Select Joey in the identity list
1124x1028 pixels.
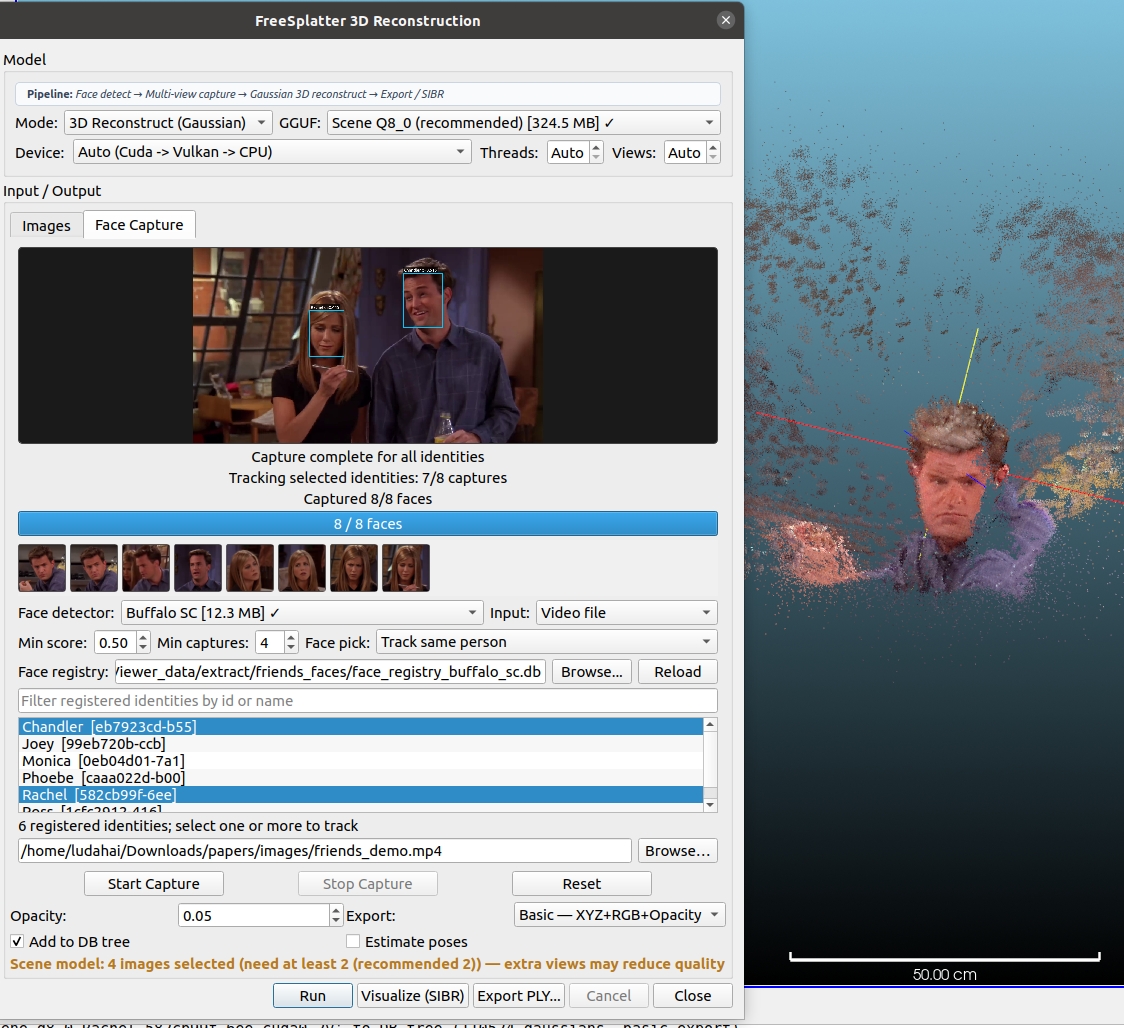tap(361, 743)
